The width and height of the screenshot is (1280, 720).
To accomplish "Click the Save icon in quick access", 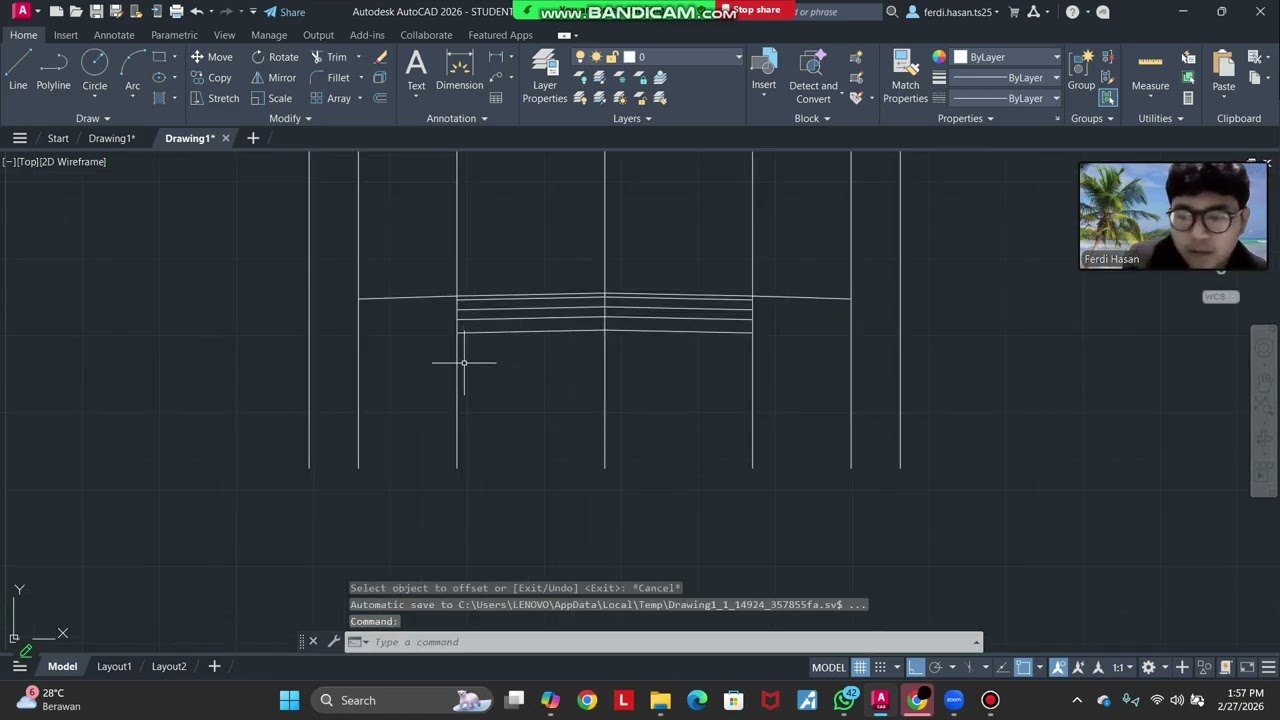I will (96, 12).
